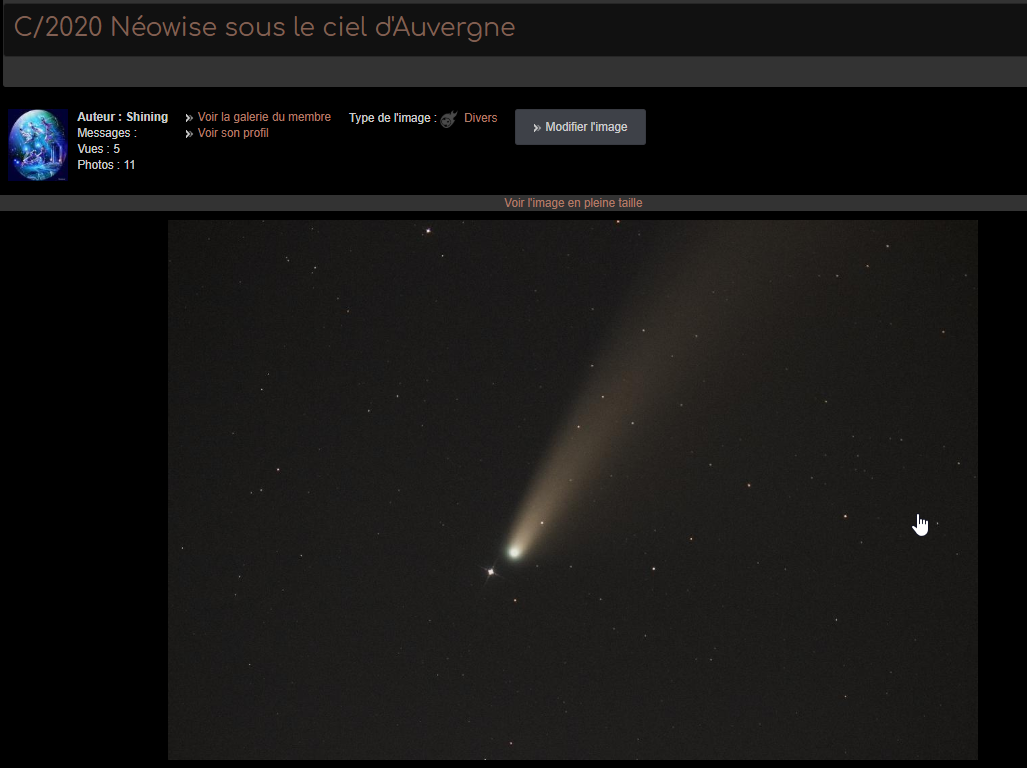Click the Neowise comet photo
1027x768 pixels.
click(x=572, y=490)
